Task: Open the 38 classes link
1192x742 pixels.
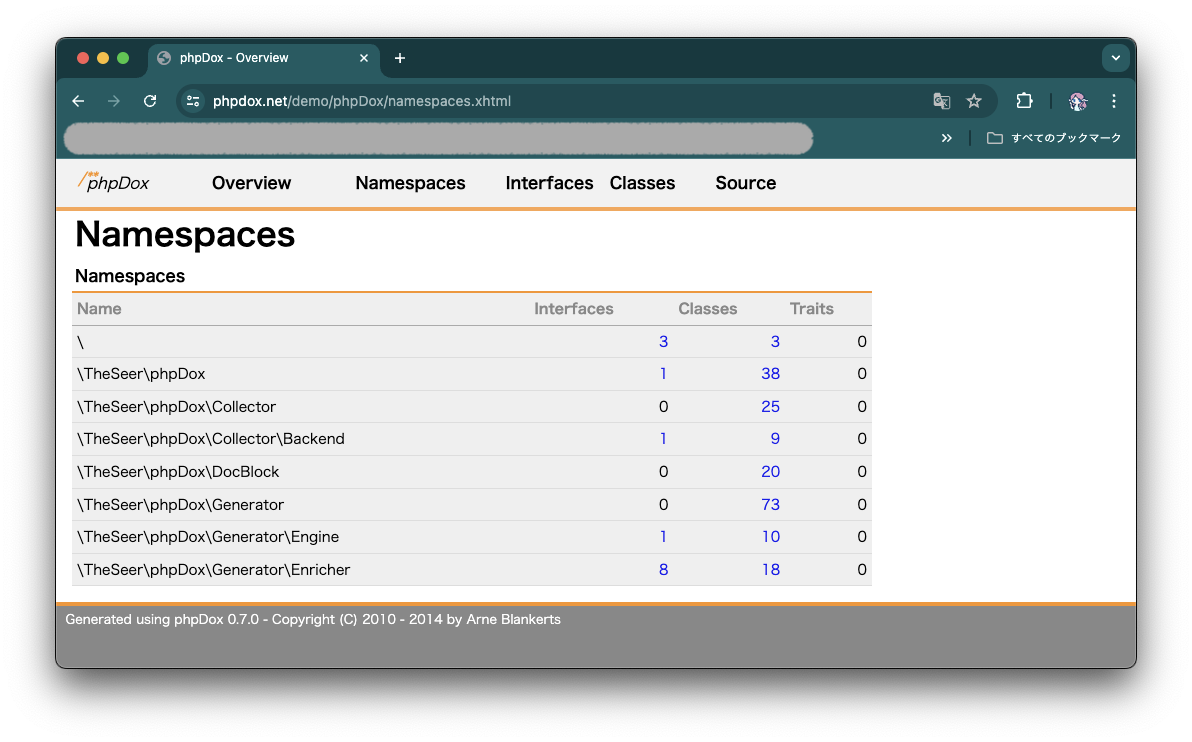Action: tap(771, 374)
